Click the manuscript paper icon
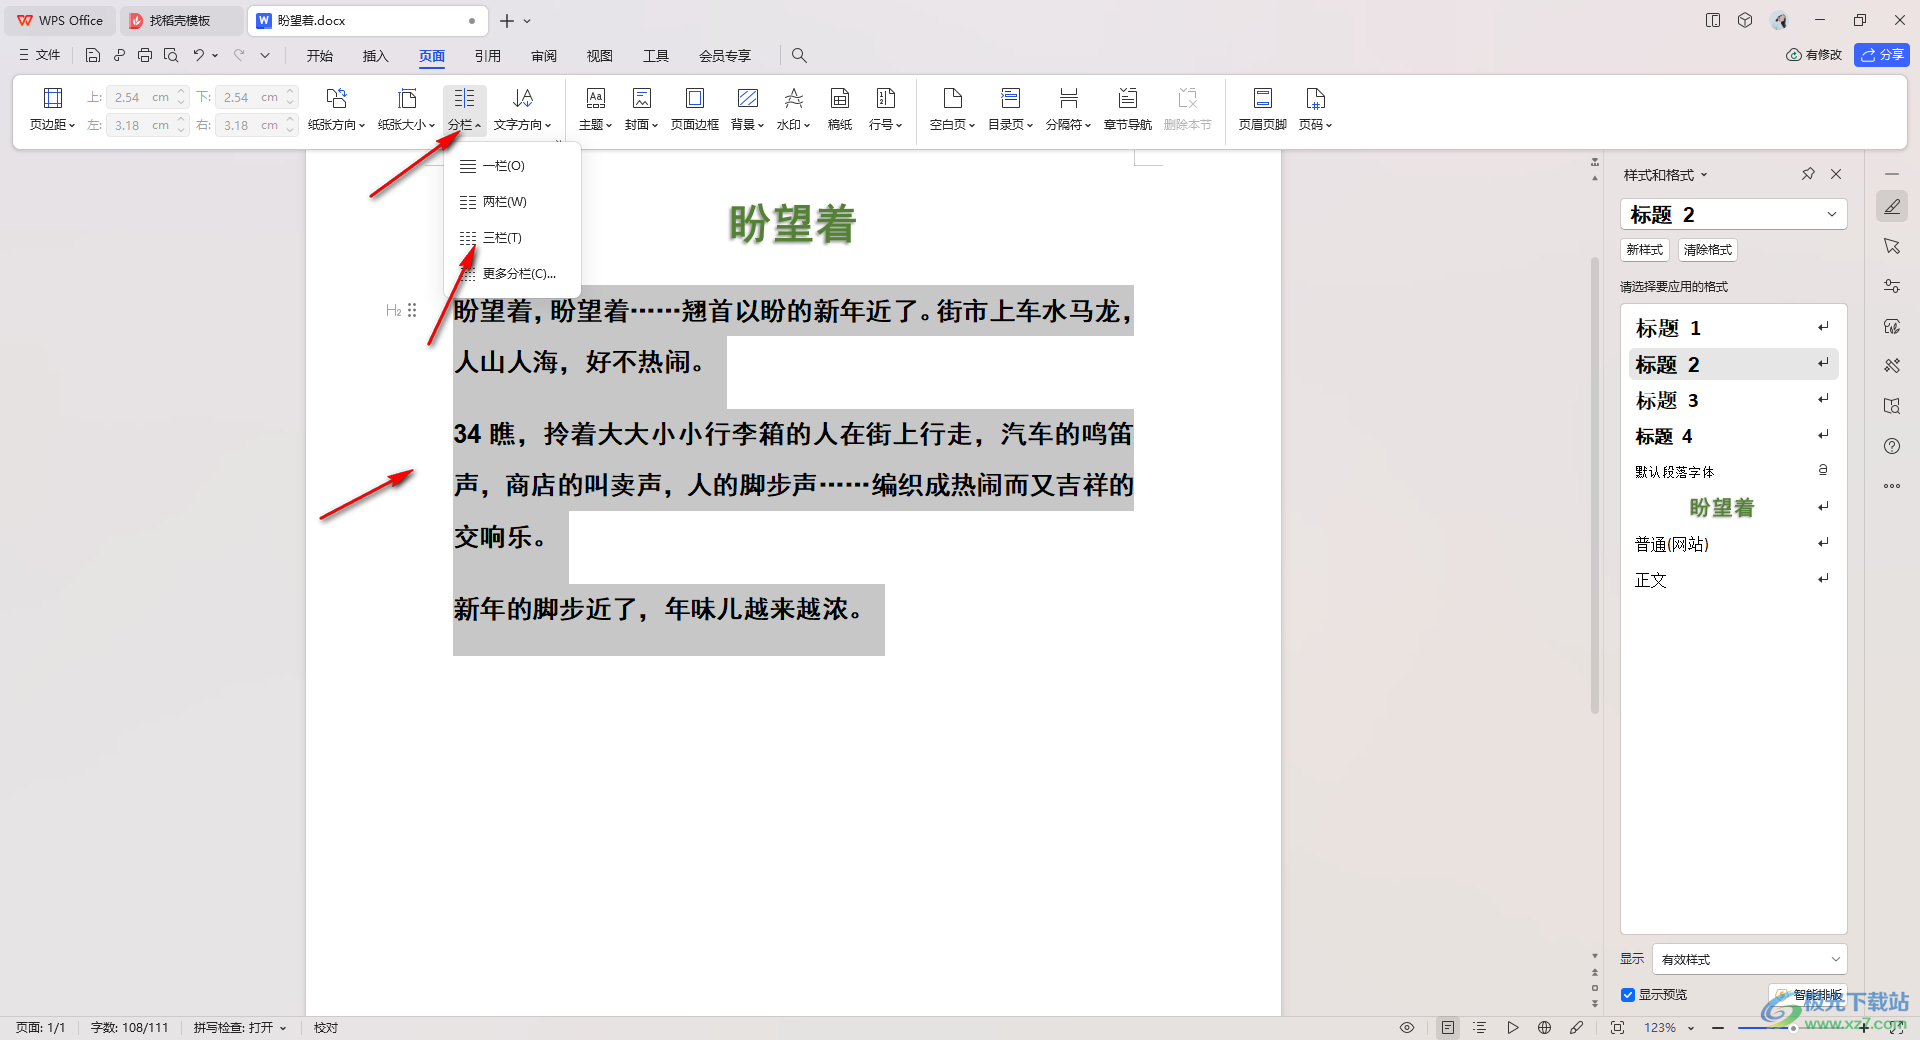Screen dimensions: 1920x1040 (840, 98)
